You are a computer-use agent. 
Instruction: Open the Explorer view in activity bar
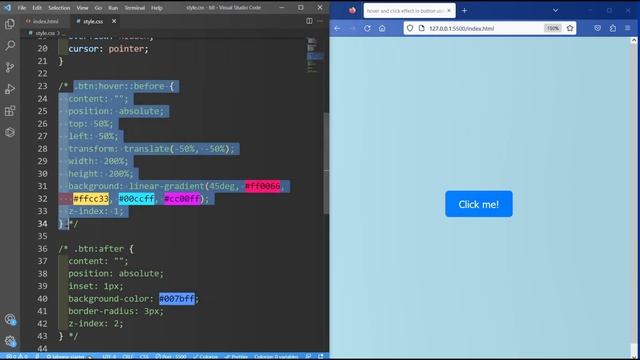click(10, 24)
